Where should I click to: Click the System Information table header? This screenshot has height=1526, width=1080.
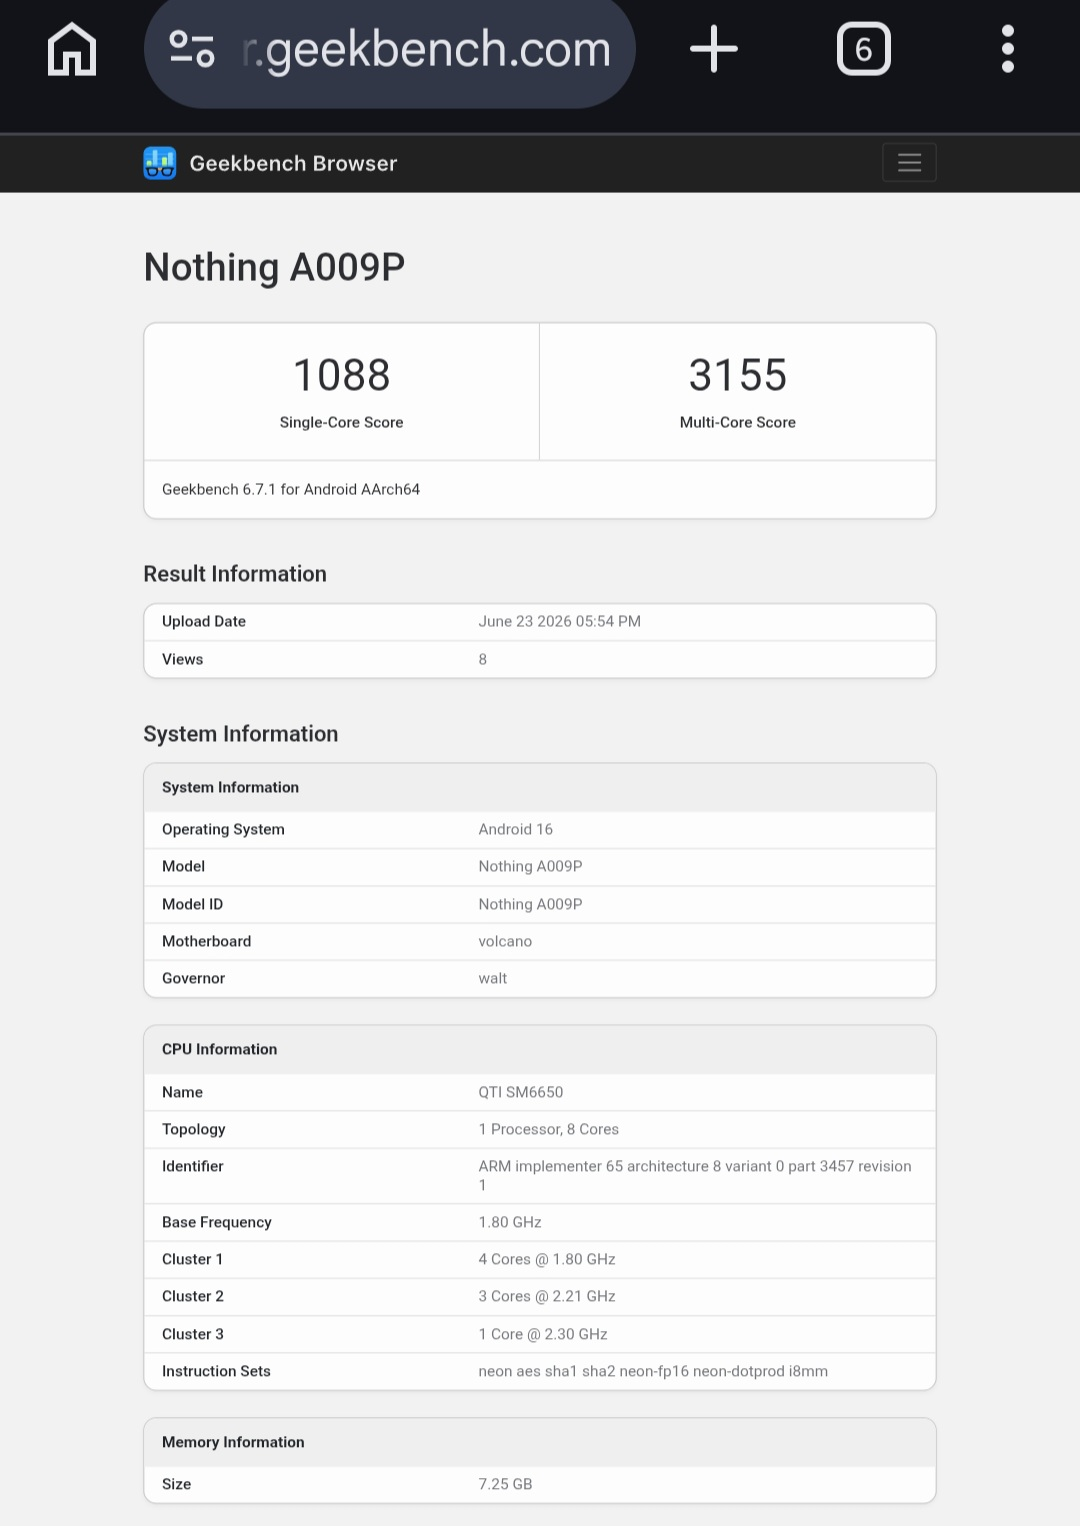540,787
